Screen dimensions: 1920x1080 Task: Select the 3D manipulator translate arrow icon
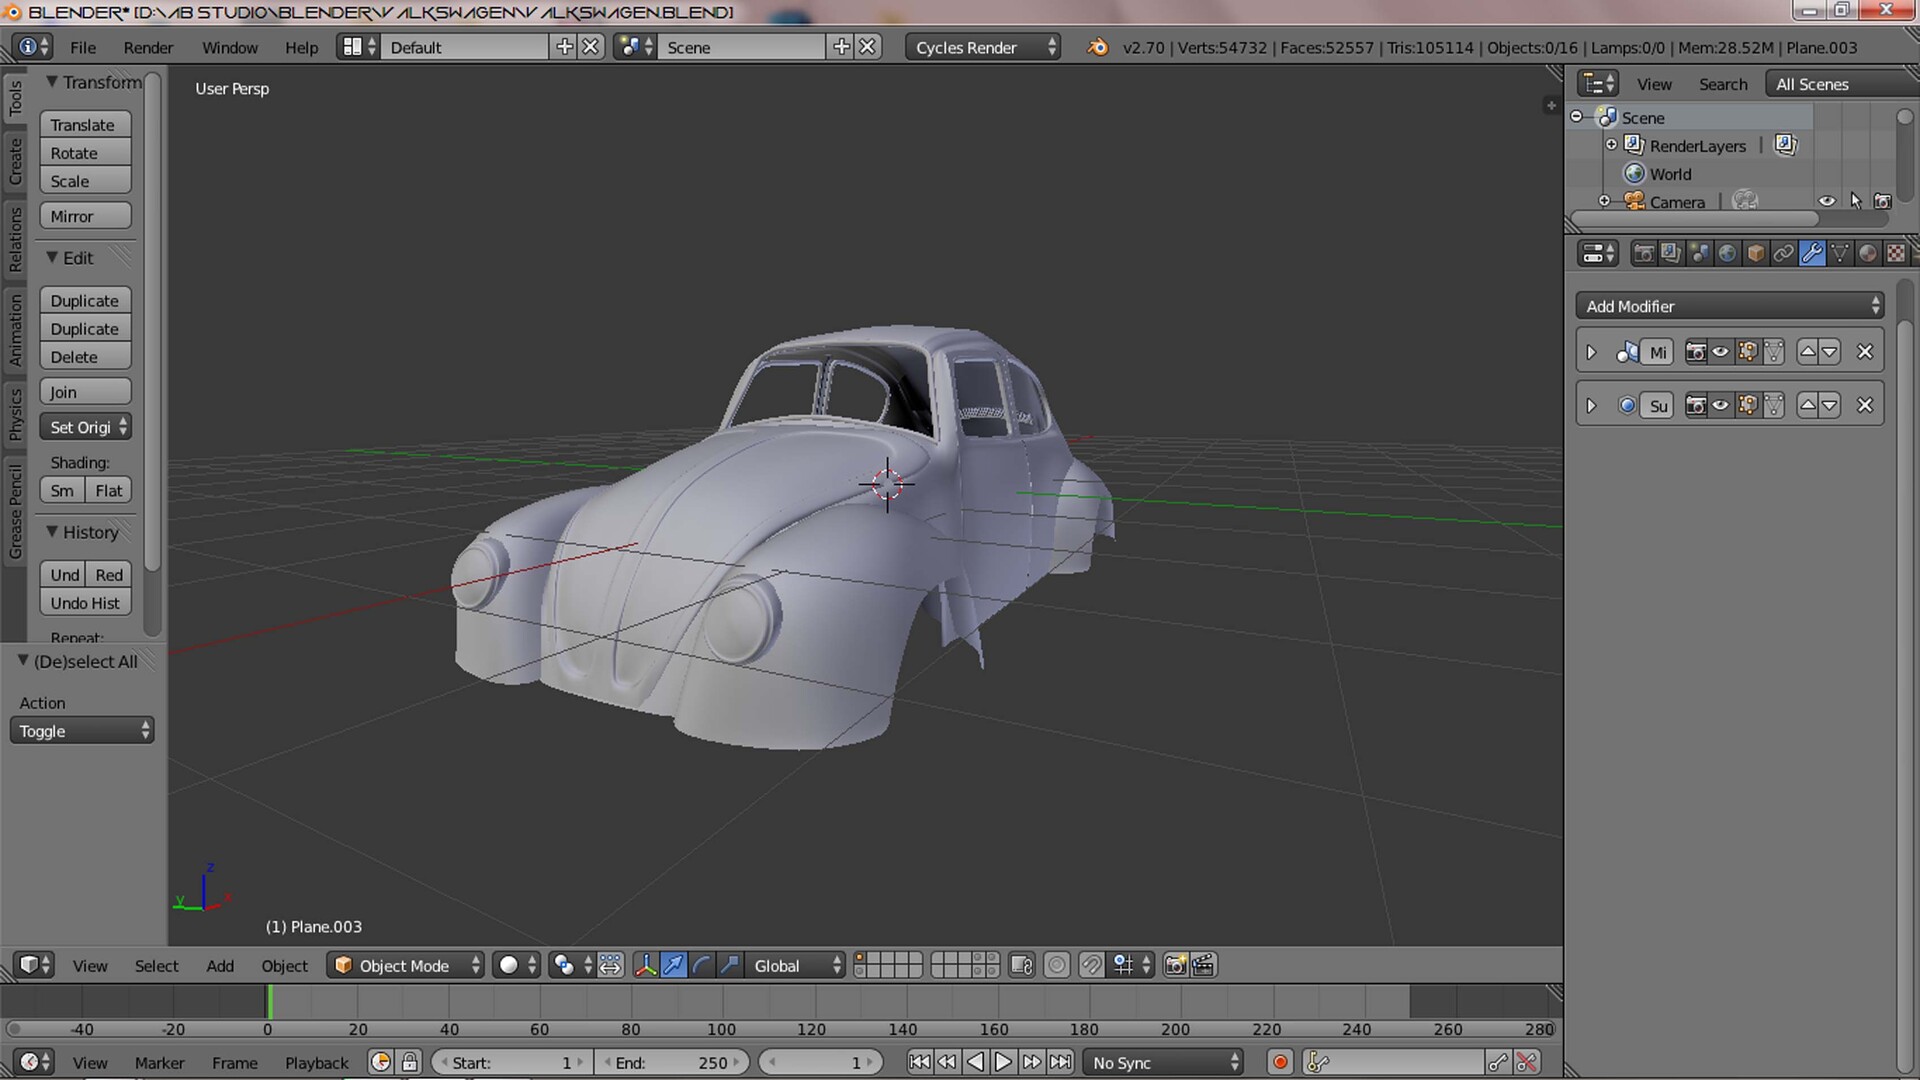coord(673,965)
